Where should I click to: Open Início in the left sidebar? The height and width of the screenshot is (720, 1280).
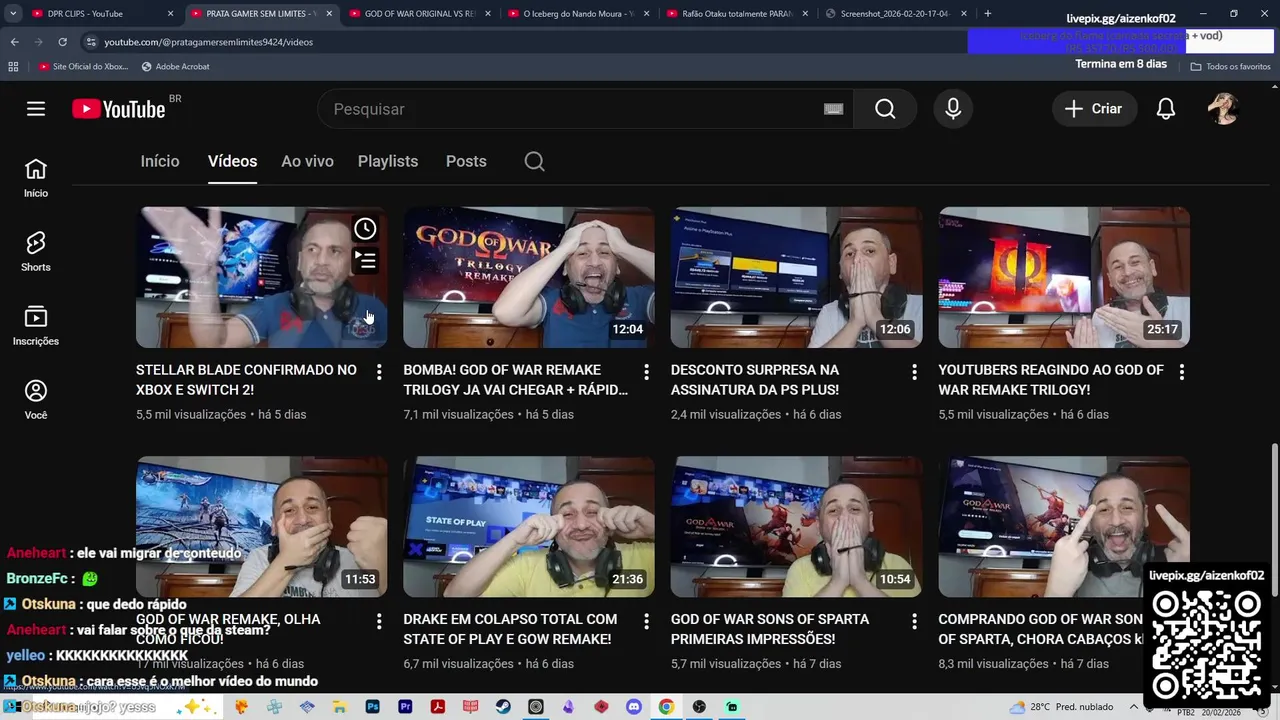click(36, 179)
